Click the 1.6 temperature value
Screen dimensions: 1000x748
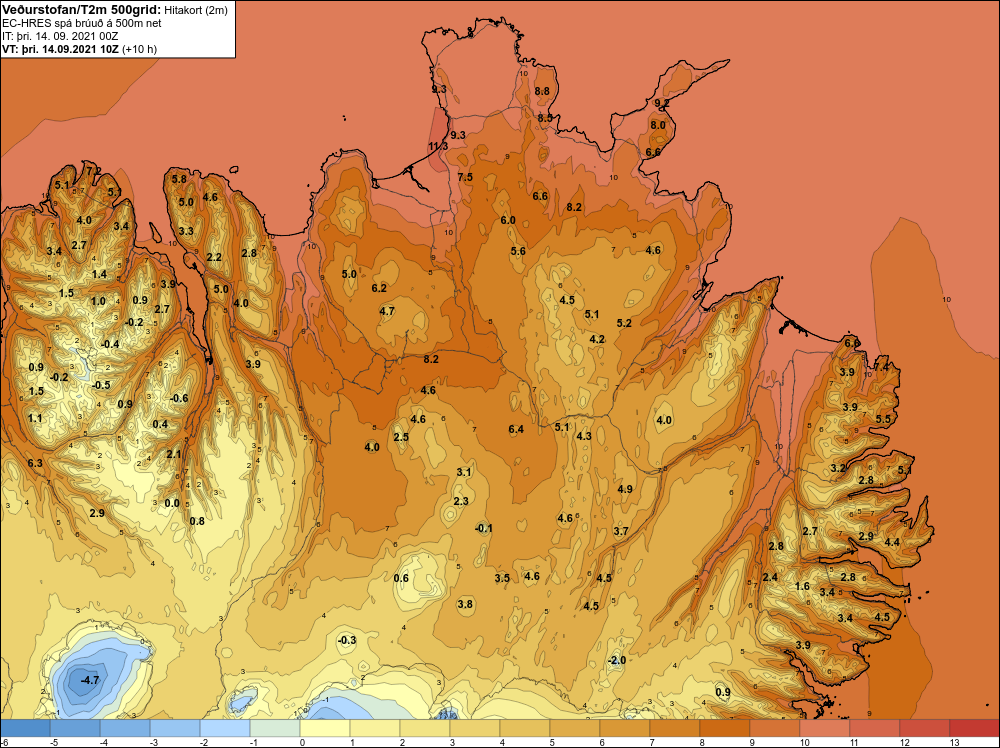point(802,587)
